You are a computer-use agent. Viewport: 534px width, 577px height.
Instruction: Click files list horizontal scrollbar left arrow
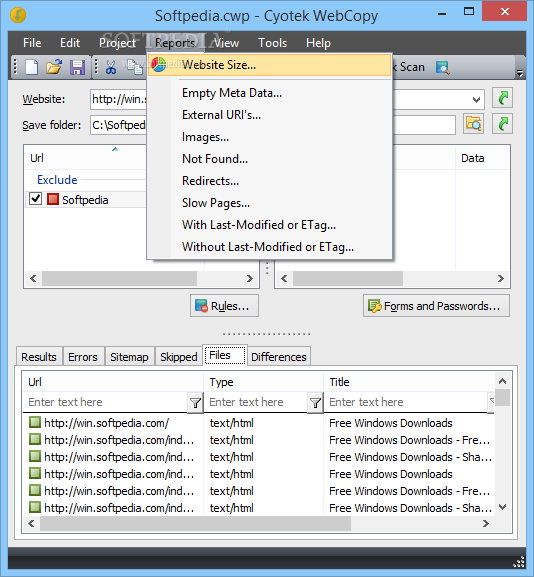pyautogui.click(x=31, y=523)
